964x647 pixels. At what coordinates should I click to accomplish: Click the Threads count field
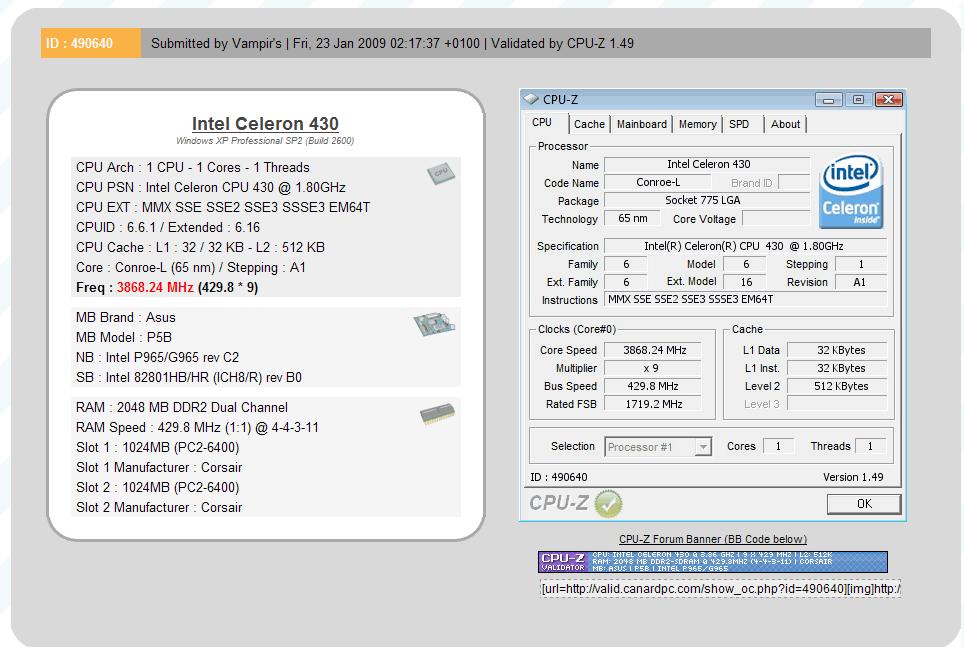click(871, 446)
